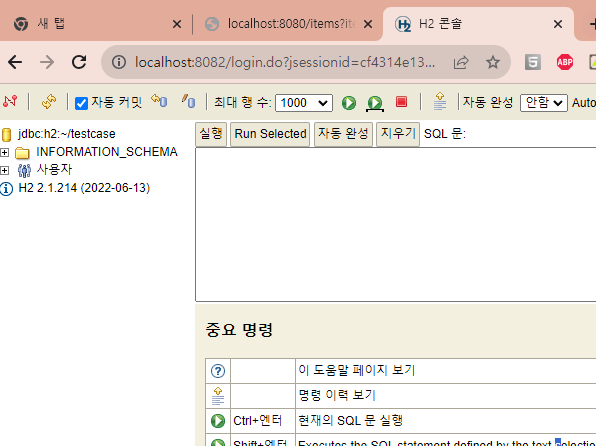The width and height of the screenshot is (596, 446).
Task: Click the 명령 이력 보기 row history icon
Action: coord(218,396)
